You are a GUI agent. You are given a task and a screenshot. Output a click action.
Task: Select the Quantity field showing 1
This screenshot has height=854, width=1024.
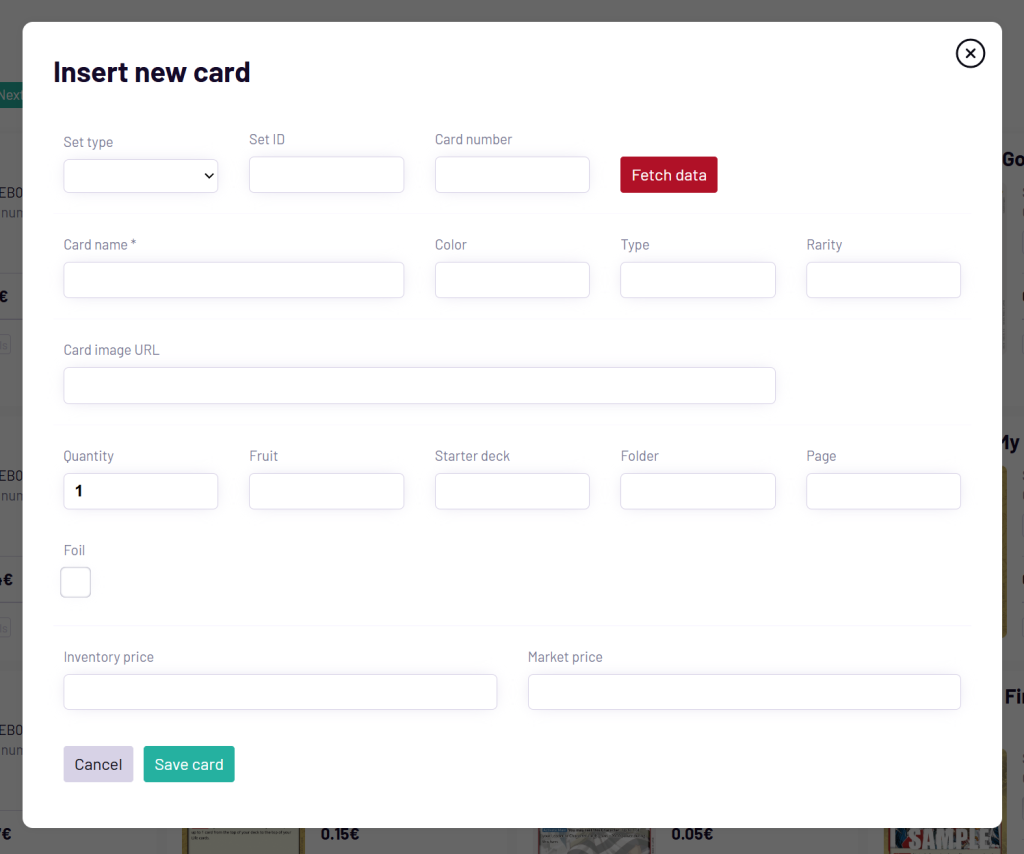[x=140, y=491]
